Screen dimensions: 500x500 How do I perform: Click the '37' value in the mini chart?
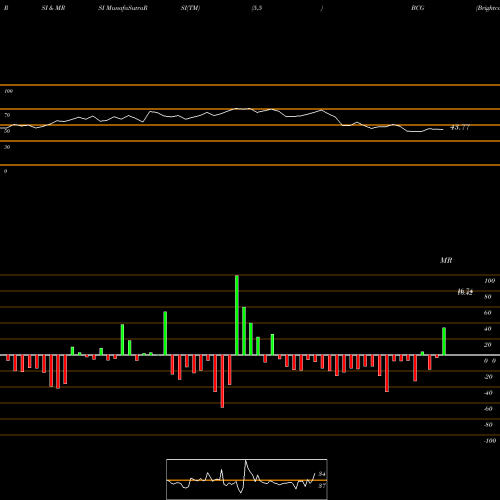[x=322, y=486]
